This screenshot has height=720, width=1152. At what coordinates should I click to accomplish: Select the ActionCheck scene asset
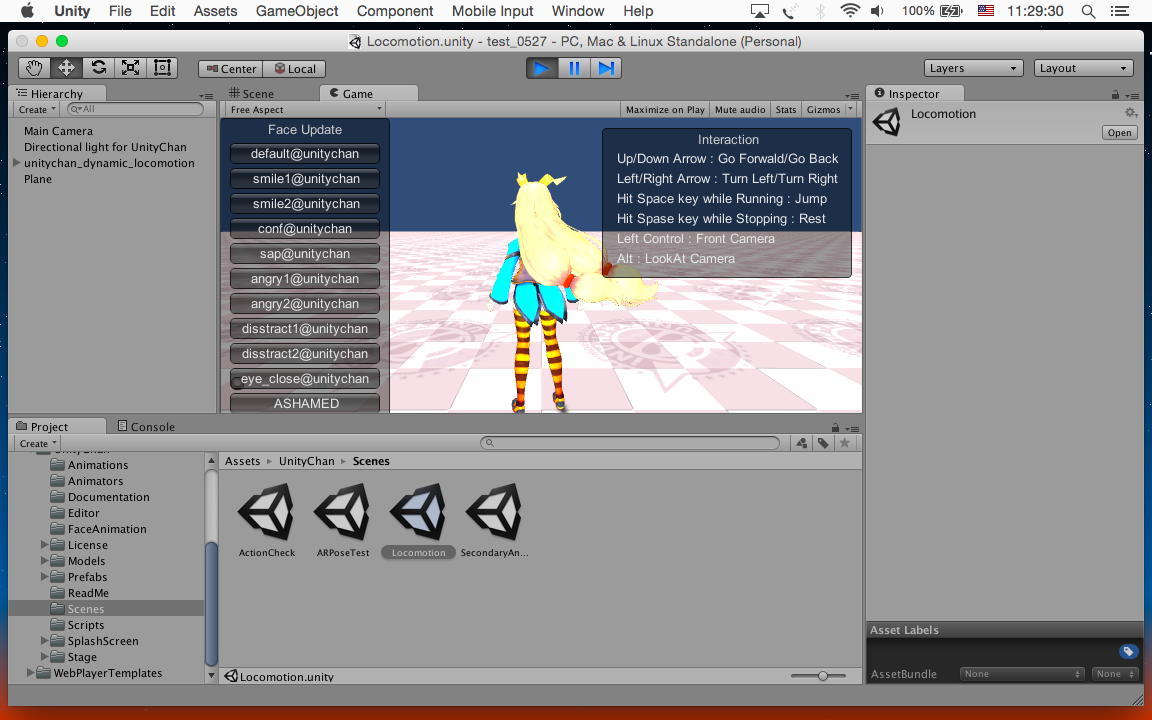pyautogui.click(x=267, y=519)
